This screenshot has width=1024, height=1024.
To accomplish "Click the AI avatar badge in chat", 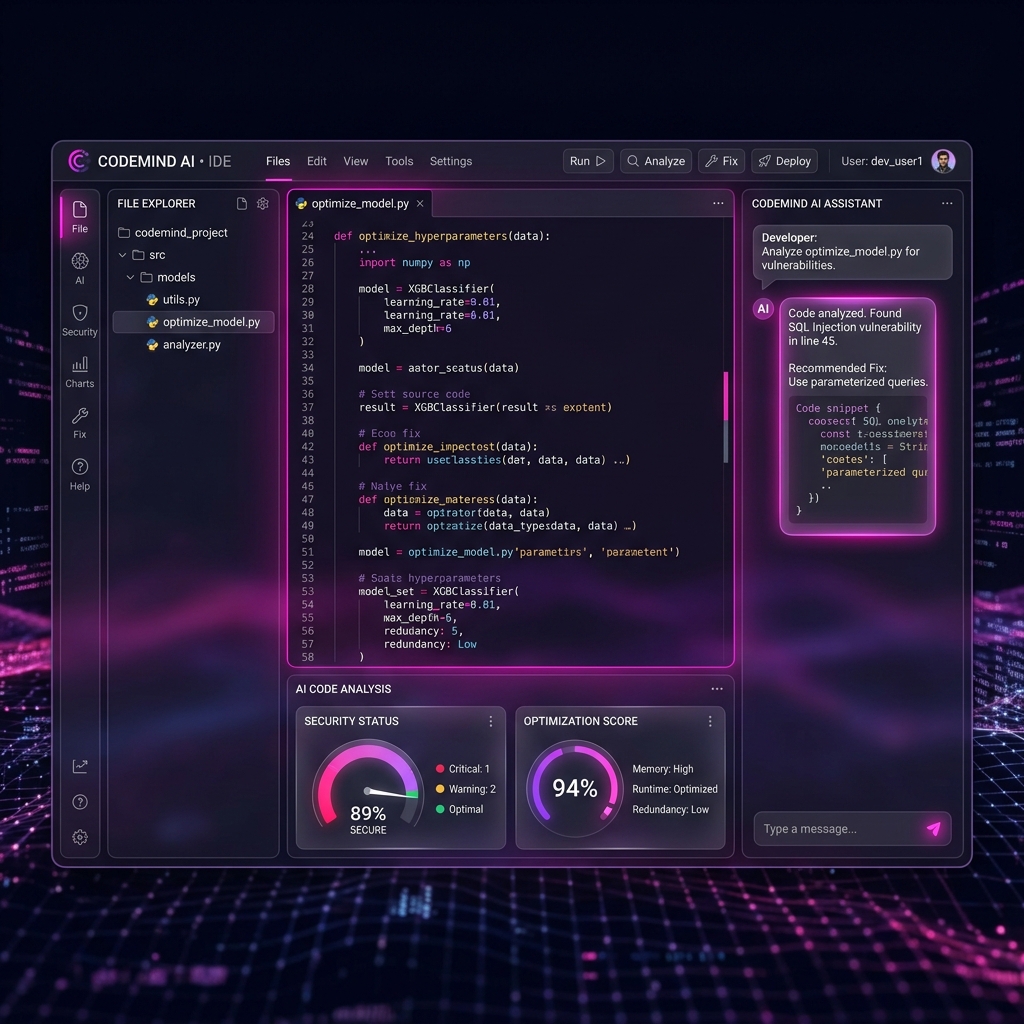I will point(763,309).
